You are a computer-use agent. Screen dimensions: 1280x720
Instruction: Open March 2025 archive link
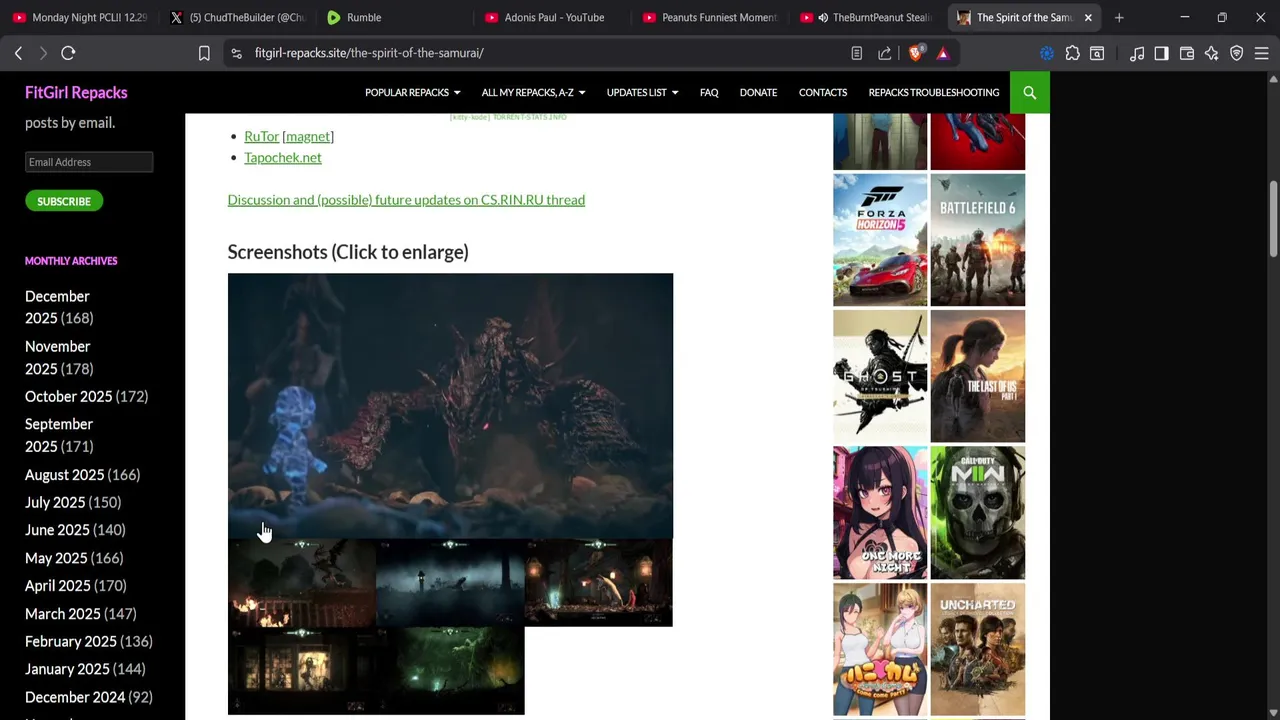click(62, 613)
